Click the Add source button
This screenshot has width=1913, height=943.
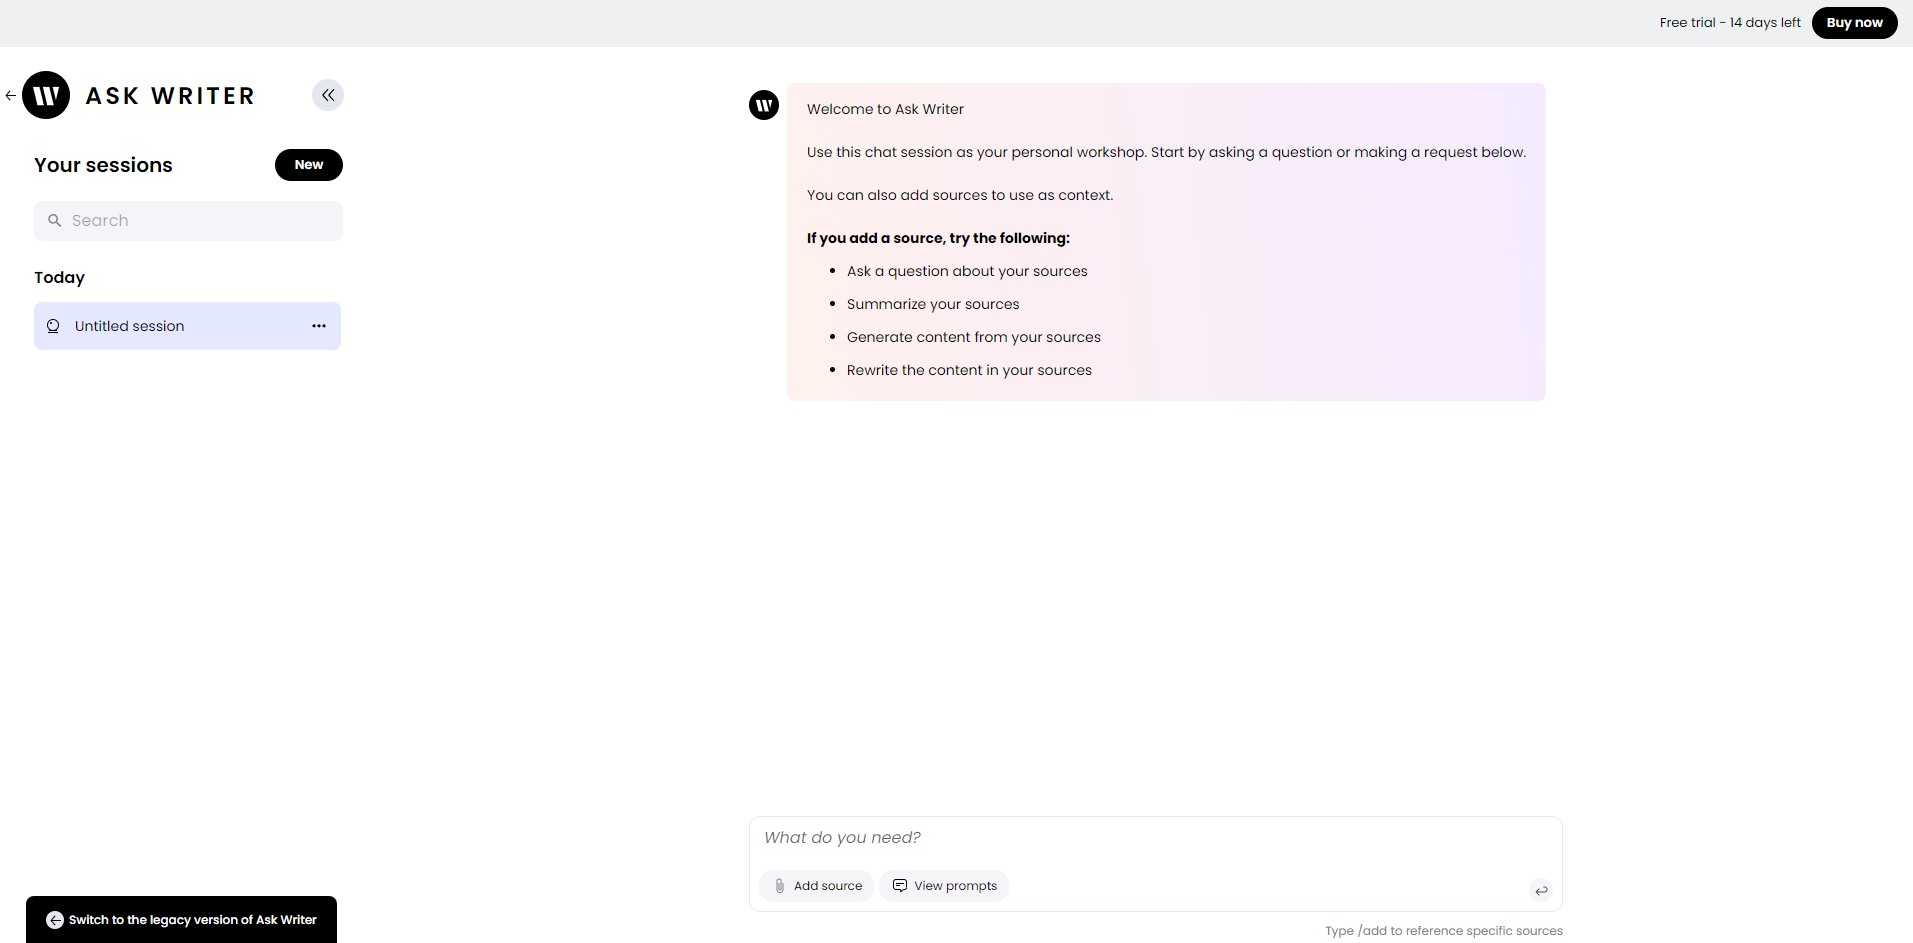click(x=817, y=886)
